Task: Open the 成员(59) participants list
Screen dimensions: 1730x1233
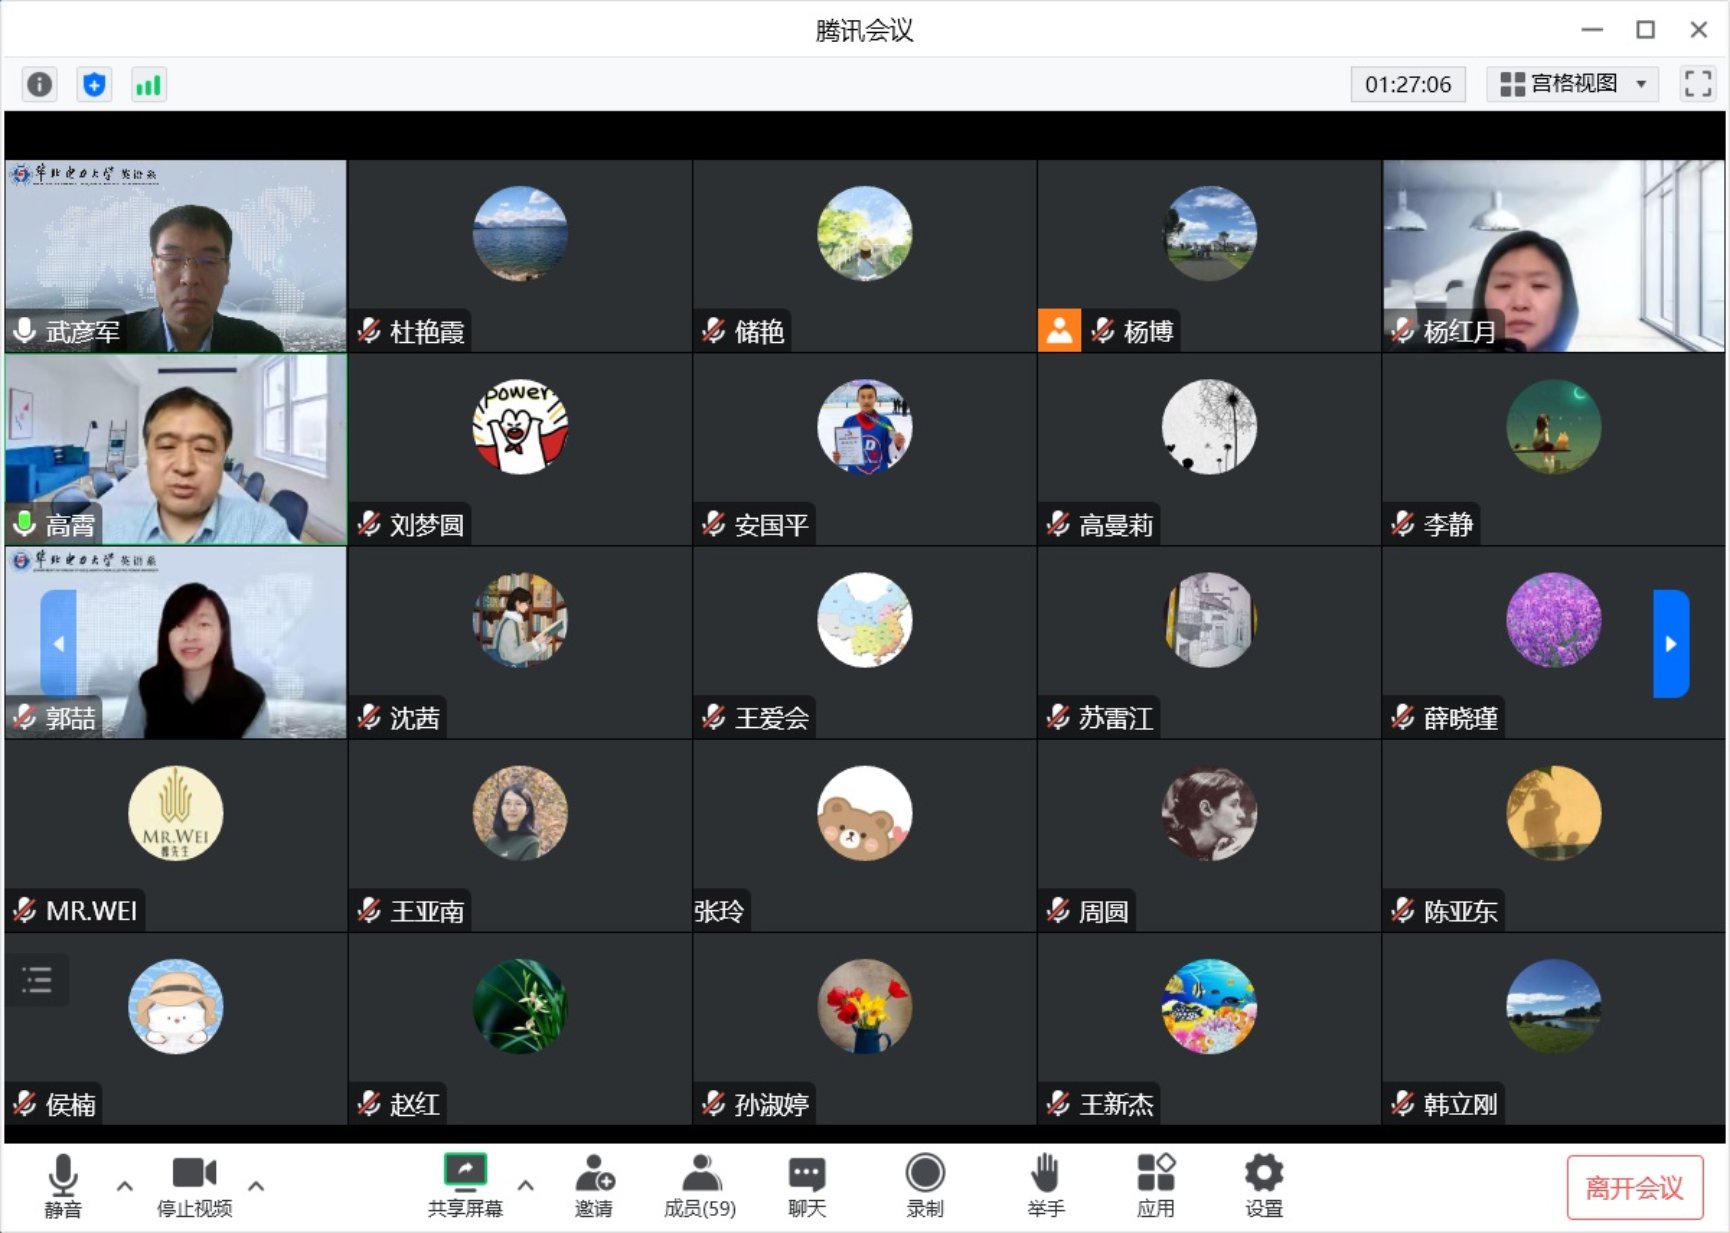Action: (x=699, y=1185)
